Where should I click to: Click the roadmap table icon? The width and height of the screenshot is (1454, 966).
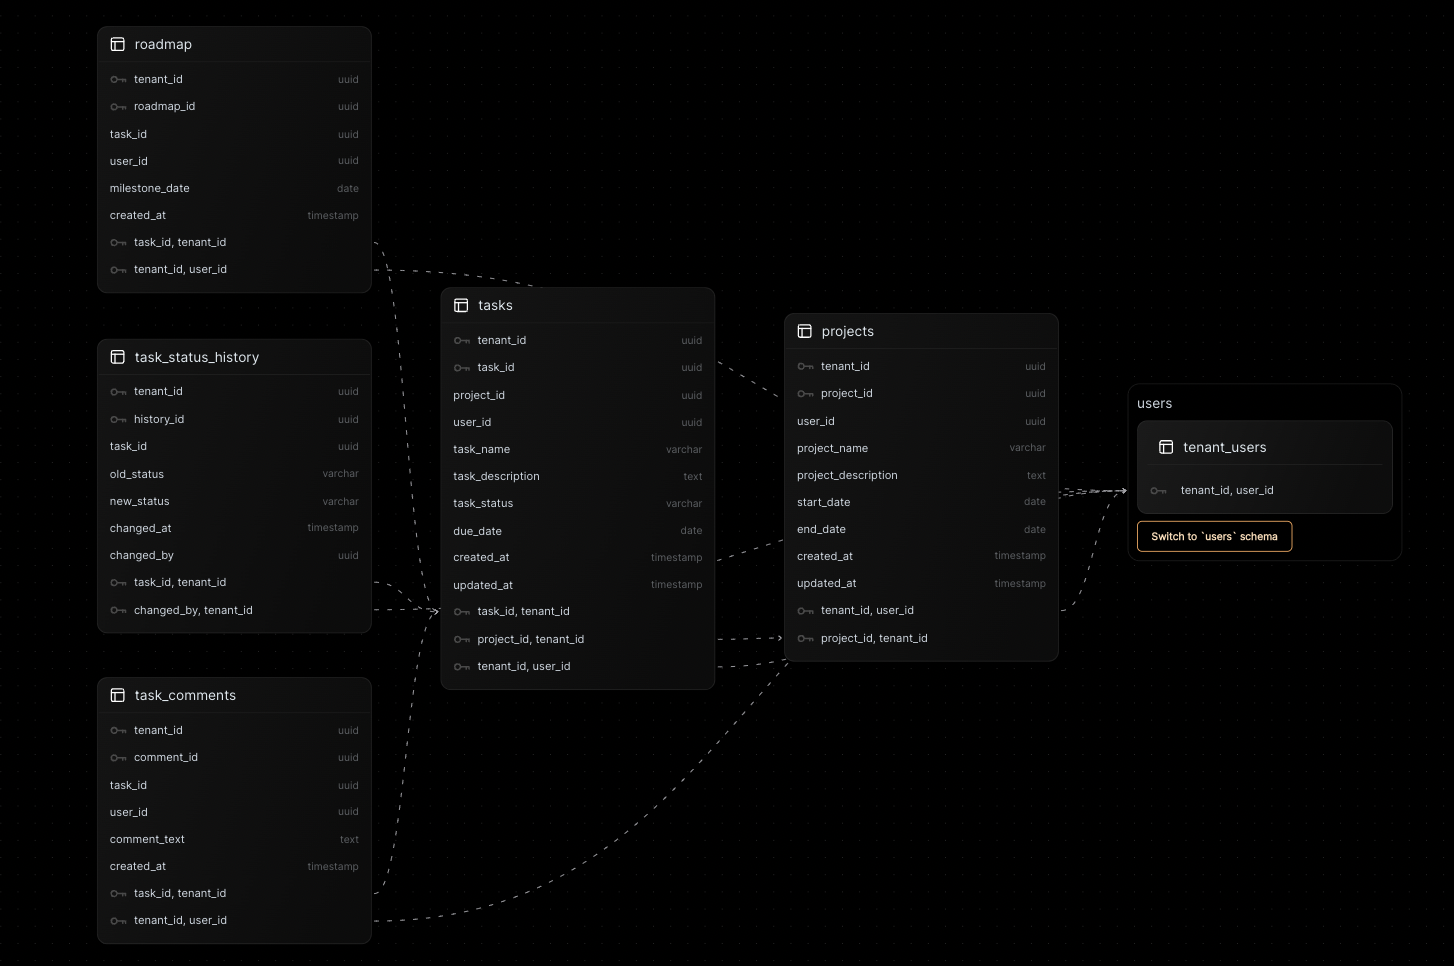(x=117, y=44)
